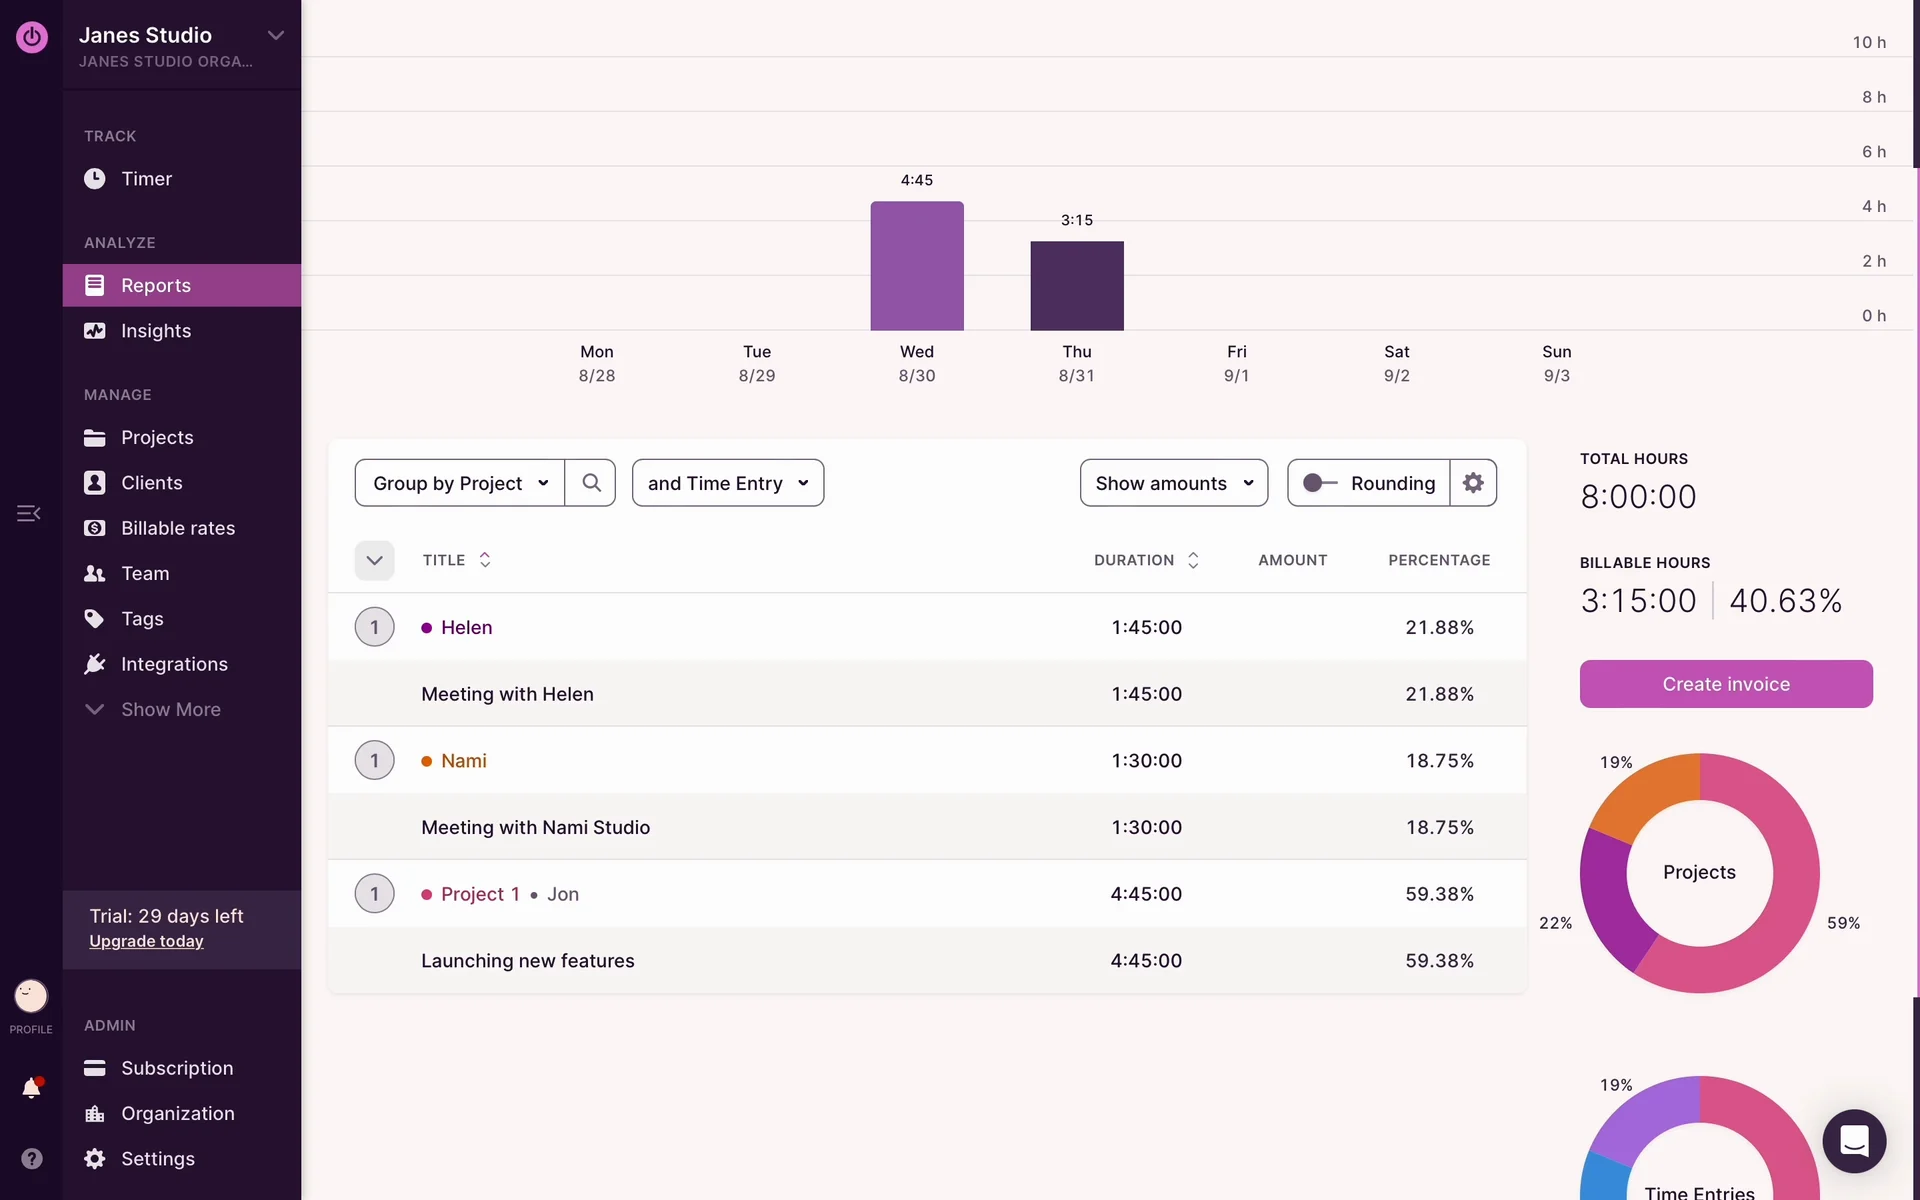Go to Insights in the sidebar
This screenshot has width=1920, height=1200.
(155, 331)
